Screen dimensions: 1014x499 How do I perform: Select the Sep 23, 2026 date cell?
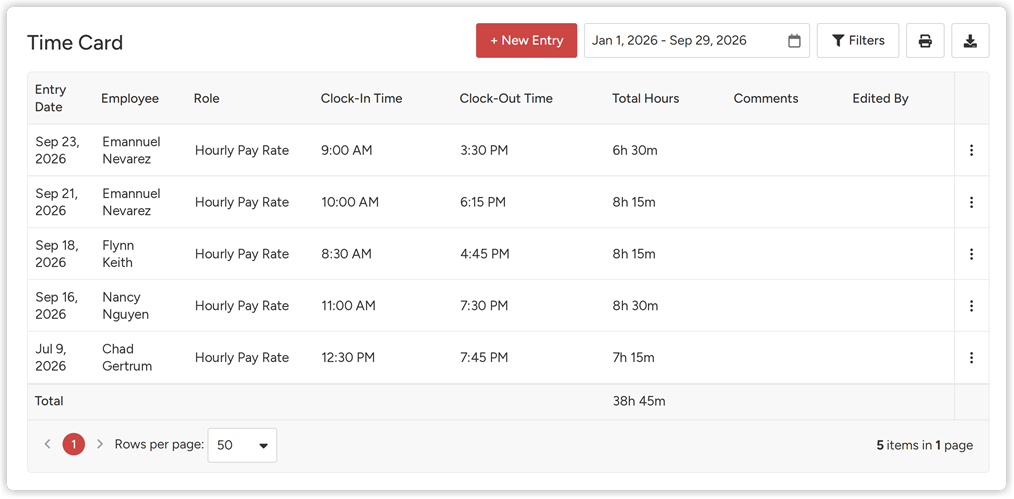58,150
